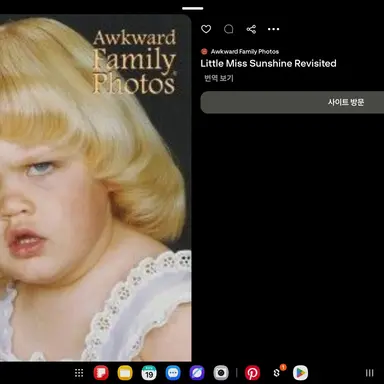Launch the red notes app in taskbar
This screenshot has height=384, width=384.
tap(101, 373)
